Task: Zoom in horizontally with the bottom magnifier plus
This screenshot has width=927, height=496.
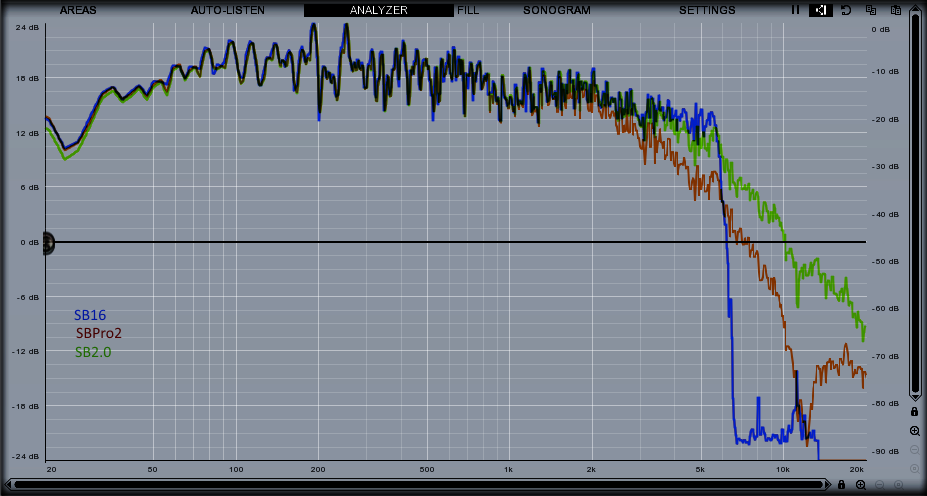Action: pyautogui.click(x=861, y=485)
